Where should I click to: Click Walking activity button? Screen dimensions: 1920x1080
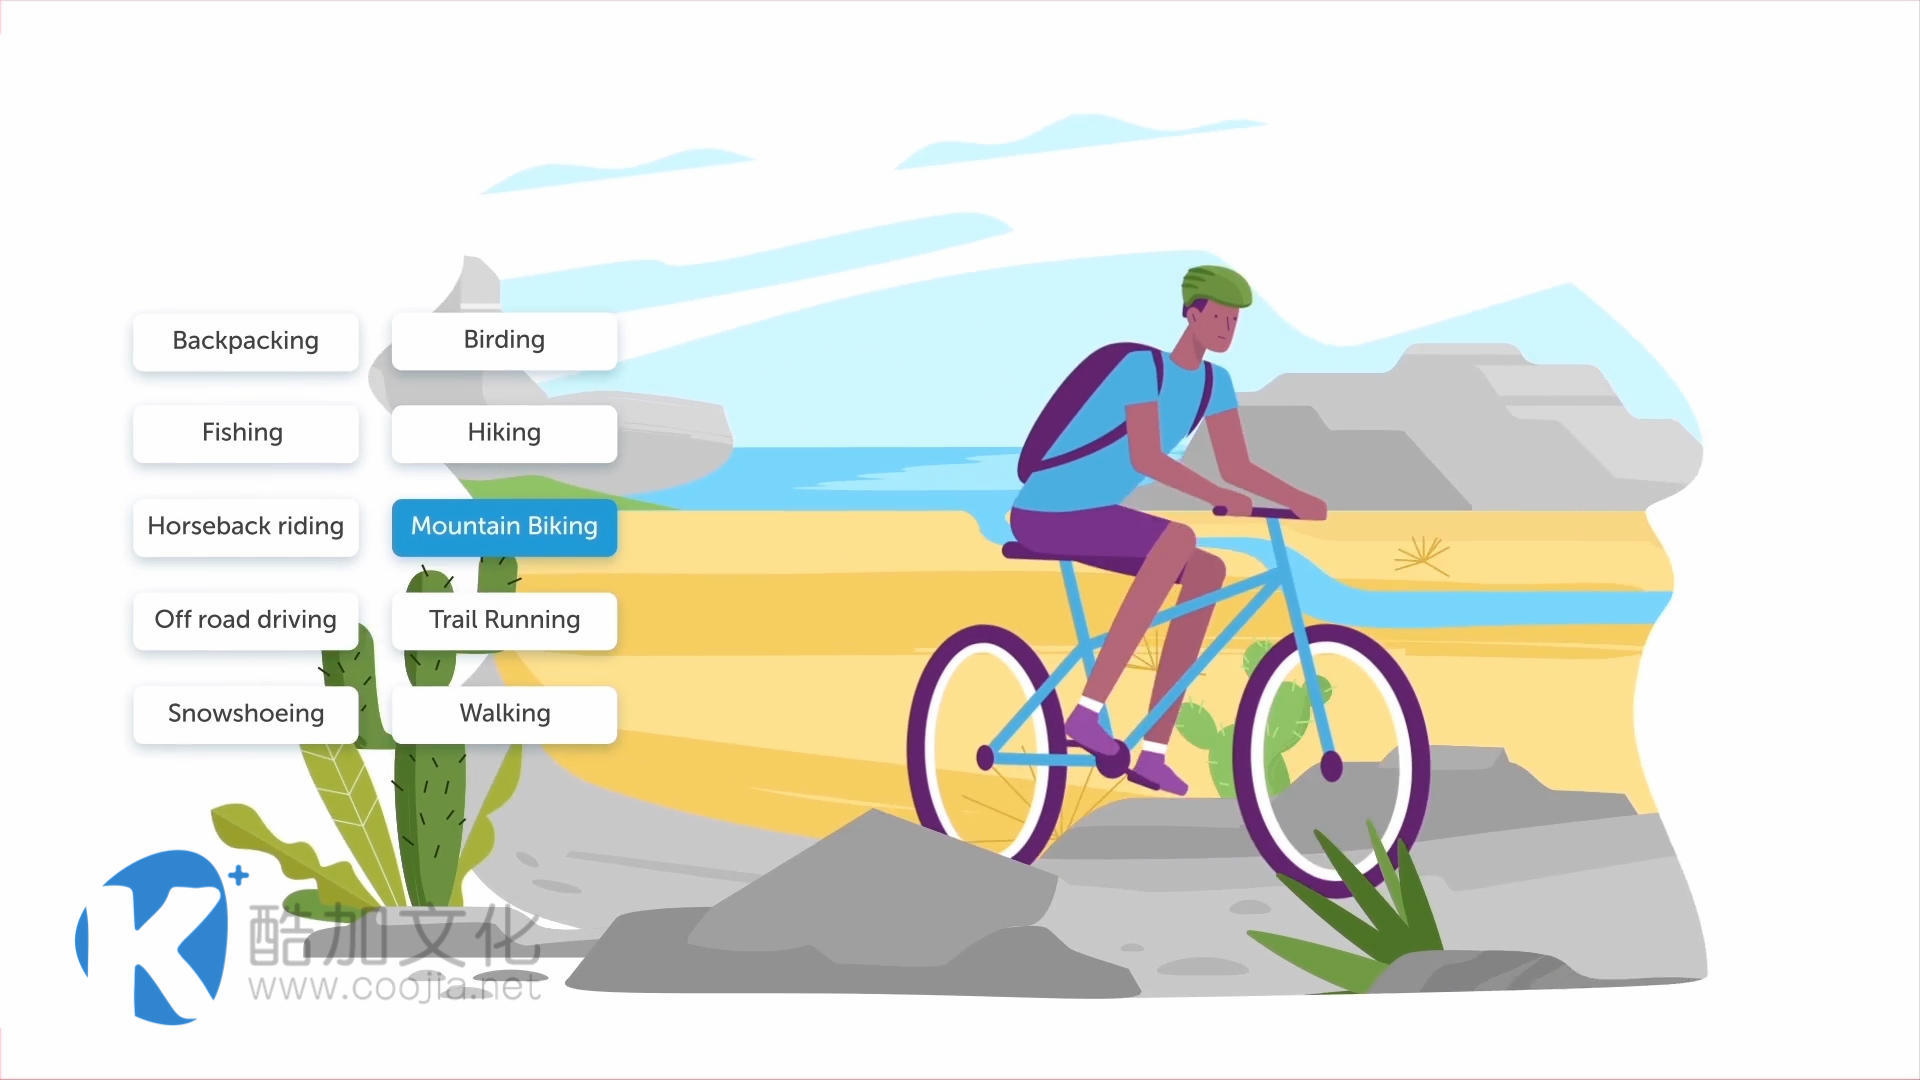coord(505,712)
